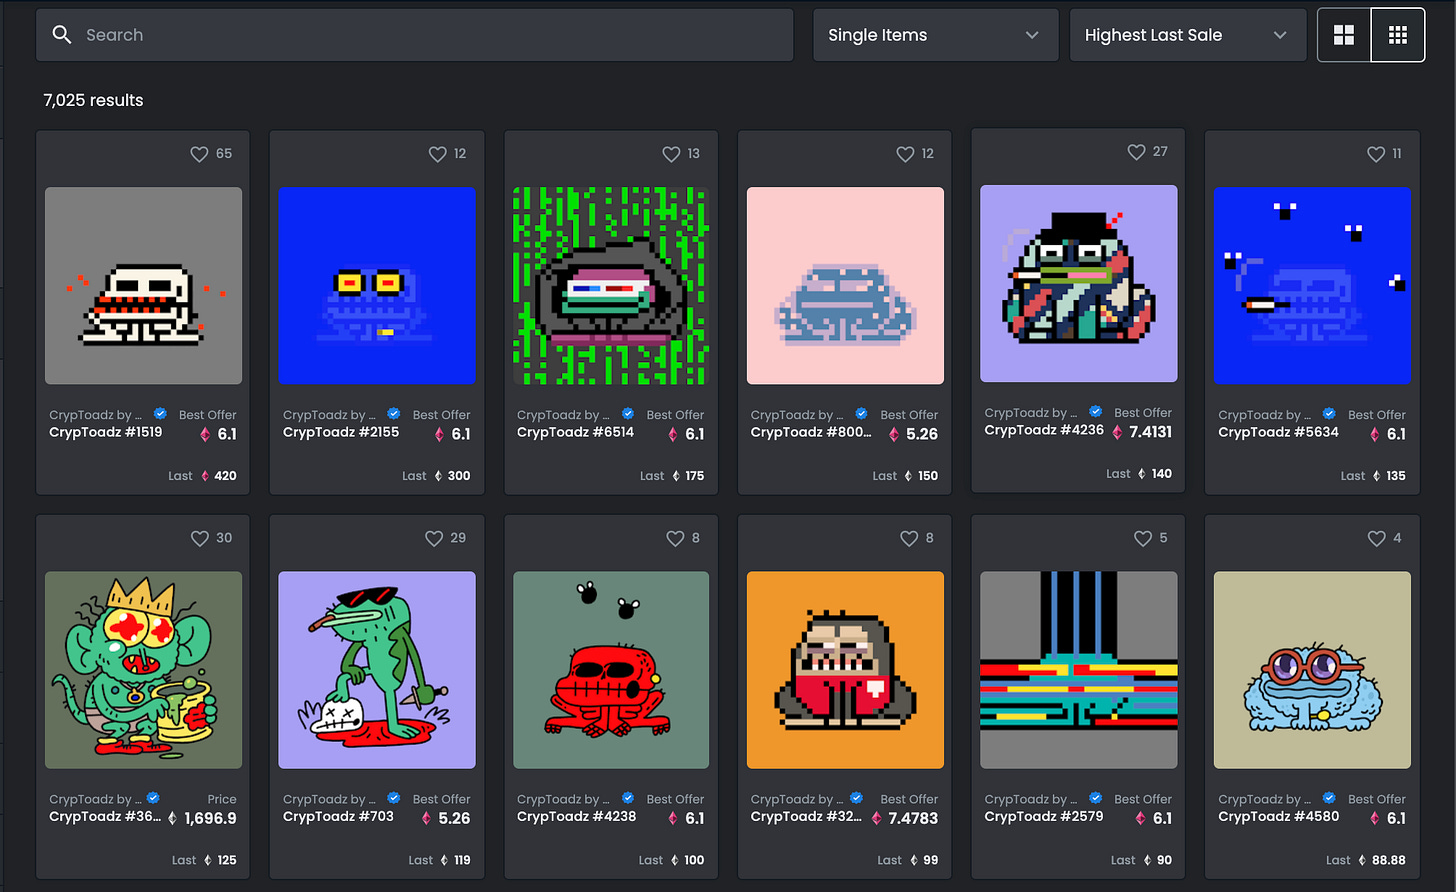The height and width of the screenshot is (892, 1456).
Task: Favorite CrypToadz #4238 with heart icon
Action: point(675,538)
